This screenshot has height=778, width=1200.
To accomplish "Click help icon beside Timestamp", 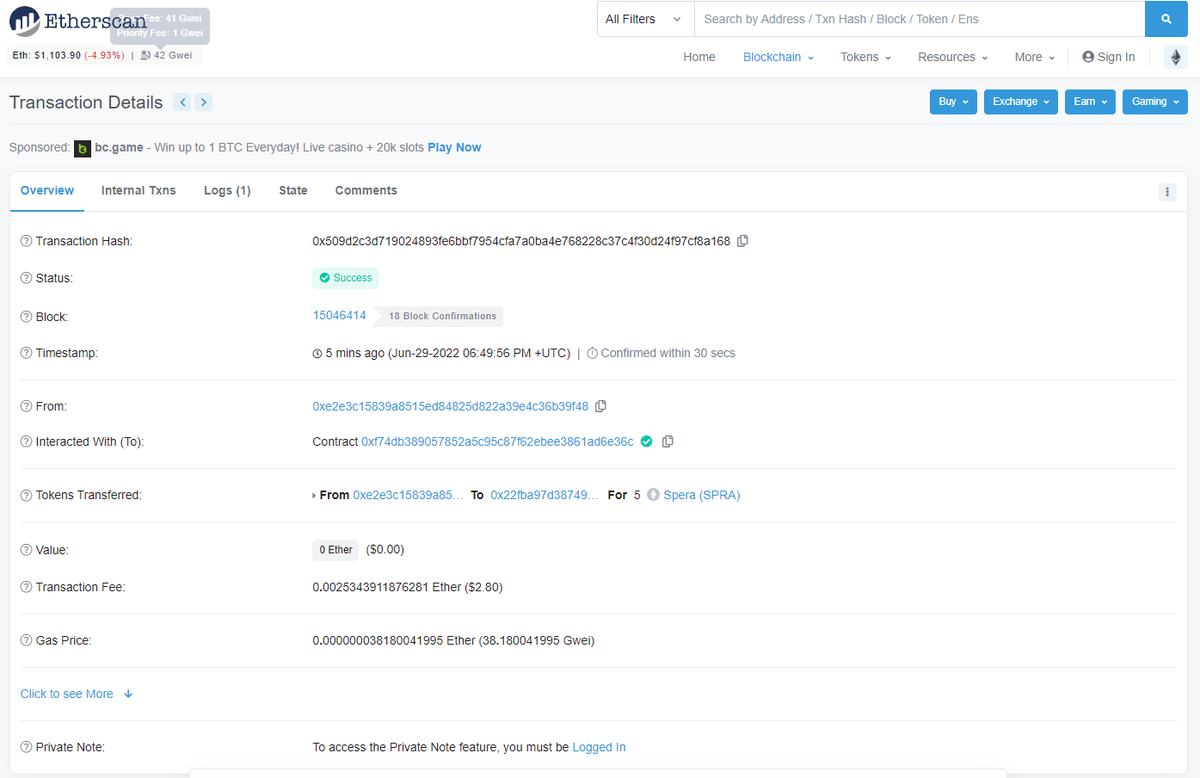I will click(26, 353).
